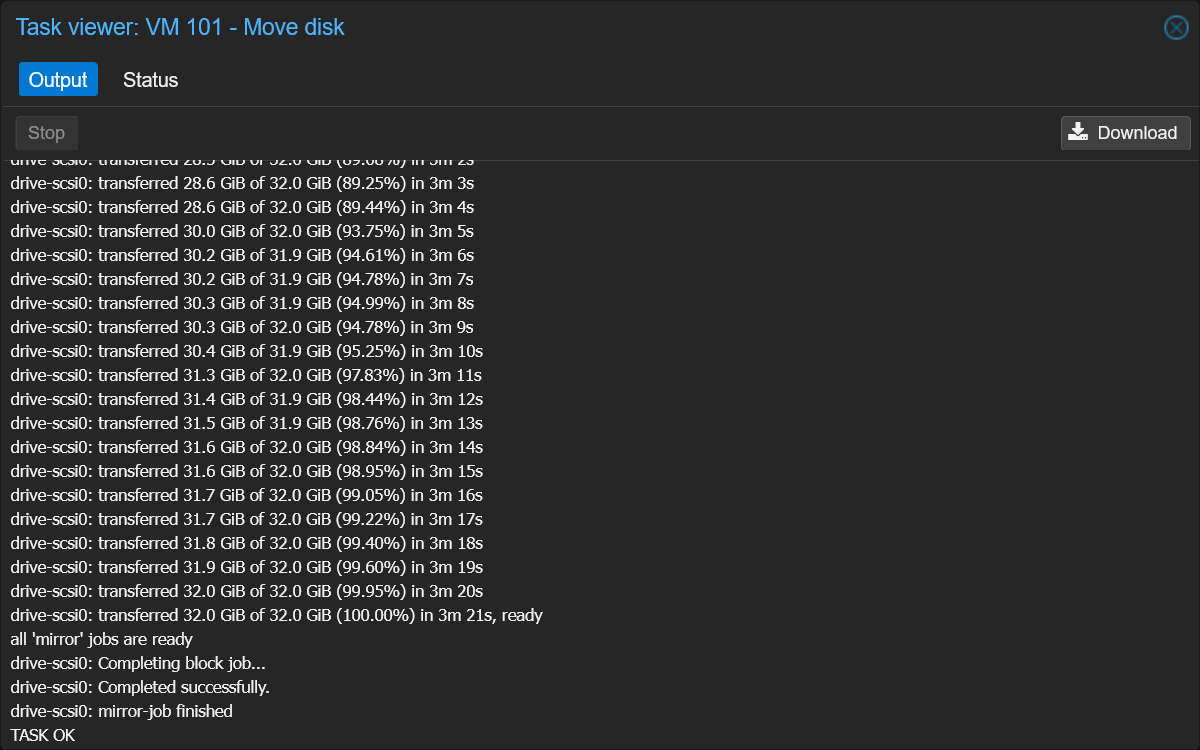
Task: Close the Task viewer dialog
Action: (x=1176, y=28)
